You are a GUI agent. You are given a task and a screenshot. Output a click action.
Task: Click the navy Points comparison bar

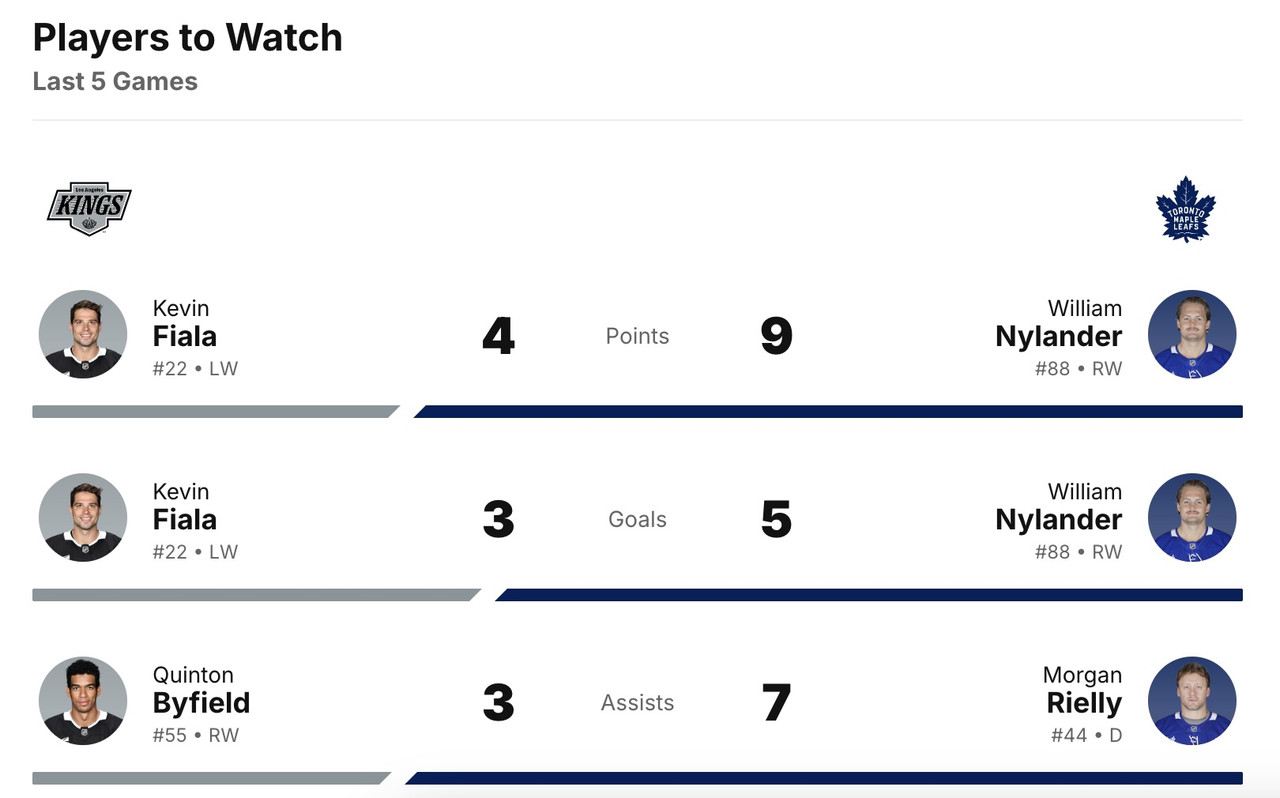828,411
